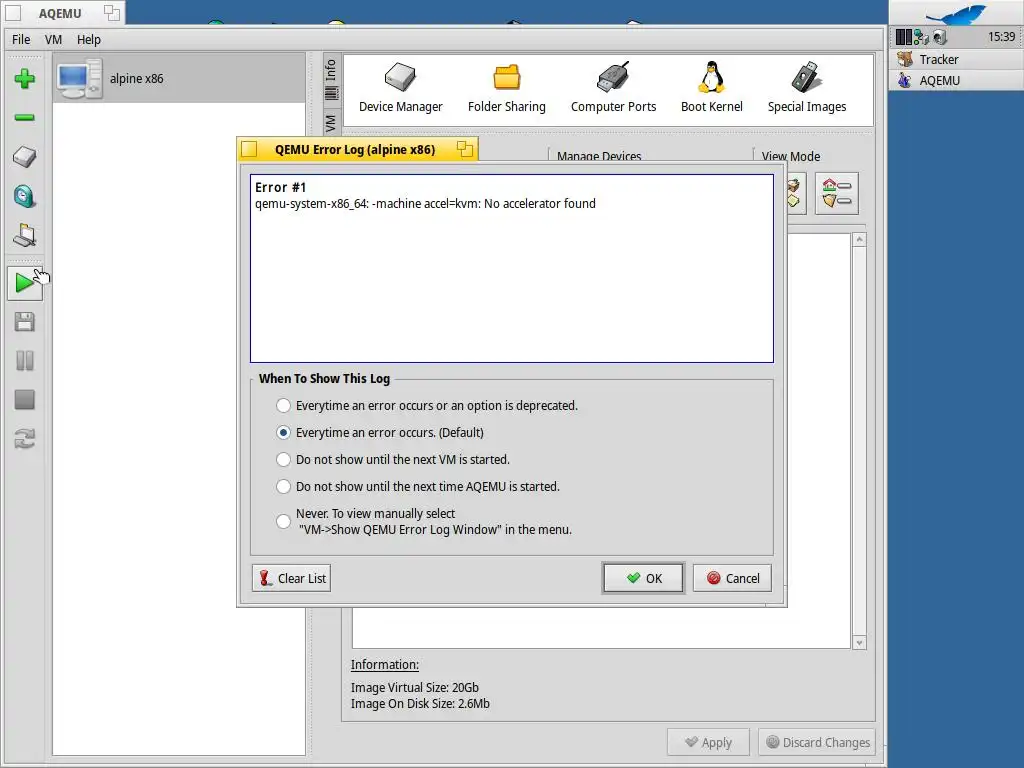This screenshot has width=1024, height=768.
Task: Click inside the error log text area
Action: [512, 268]
